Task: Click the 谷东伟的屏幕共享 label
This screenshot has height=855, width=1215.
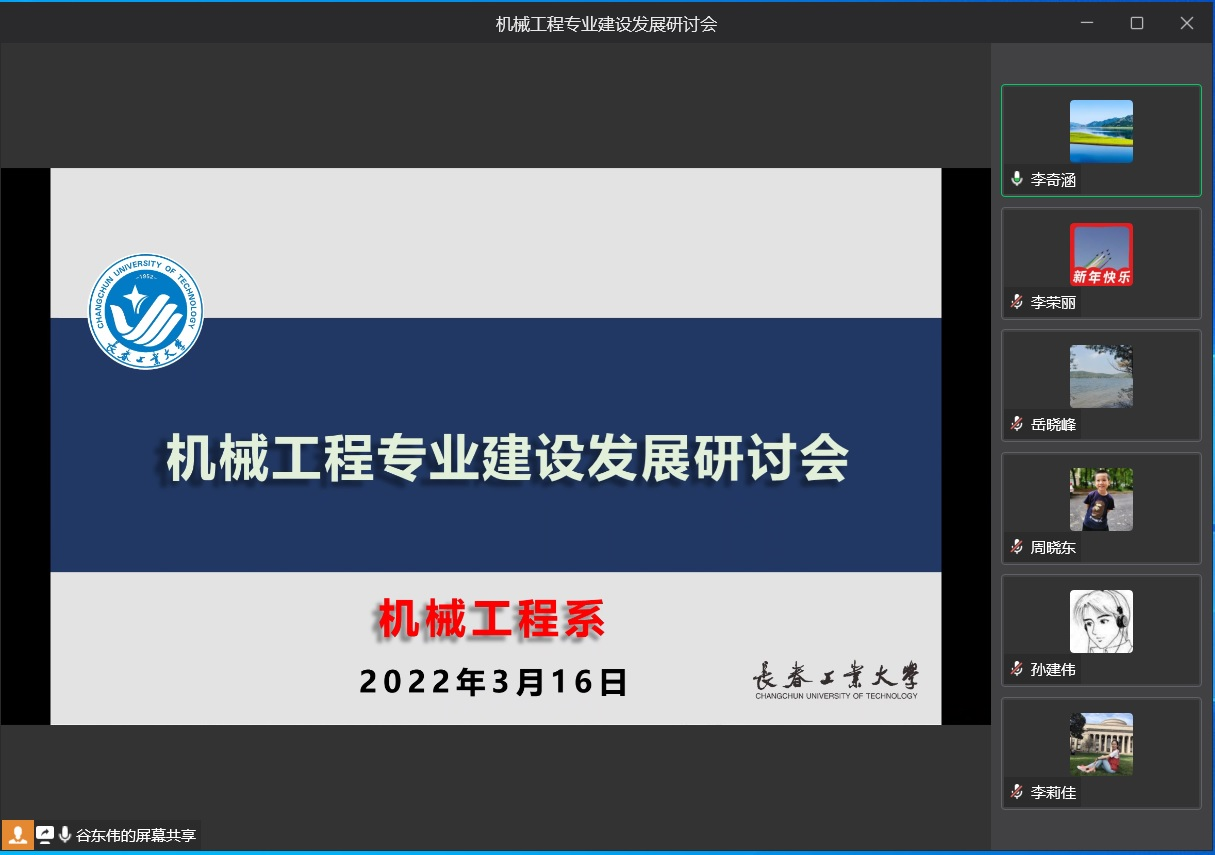Action: point(136,835)
